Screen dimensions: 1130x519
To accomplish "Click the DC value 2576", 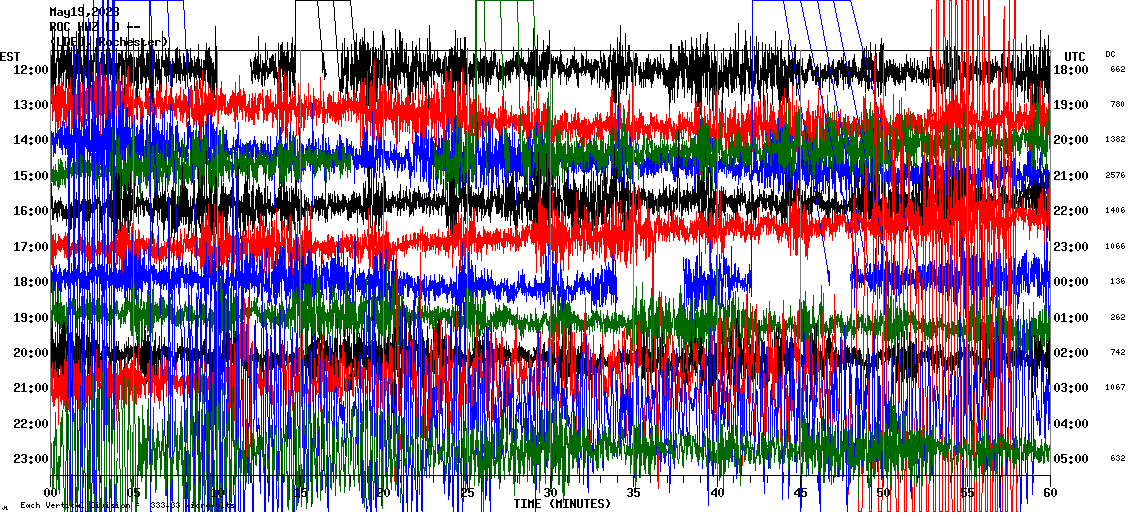I will 1117,176.
